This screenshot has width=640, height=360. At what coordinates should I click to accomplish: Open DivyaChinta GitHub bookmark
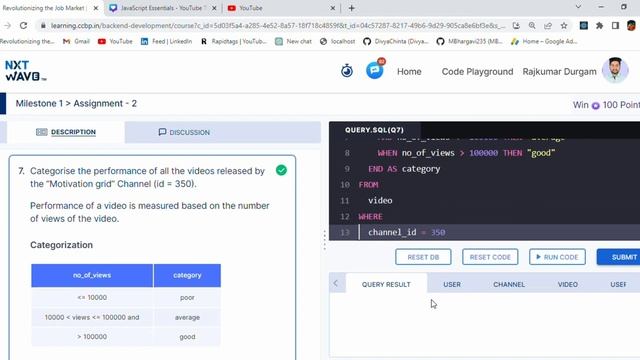click(396, 41)
